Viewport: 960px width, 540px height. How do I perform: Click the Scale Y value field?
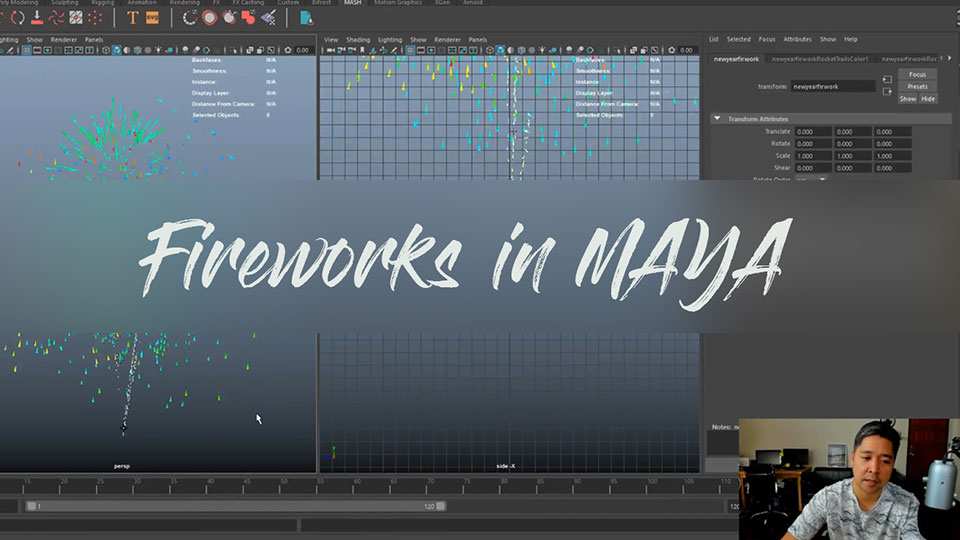853,156
